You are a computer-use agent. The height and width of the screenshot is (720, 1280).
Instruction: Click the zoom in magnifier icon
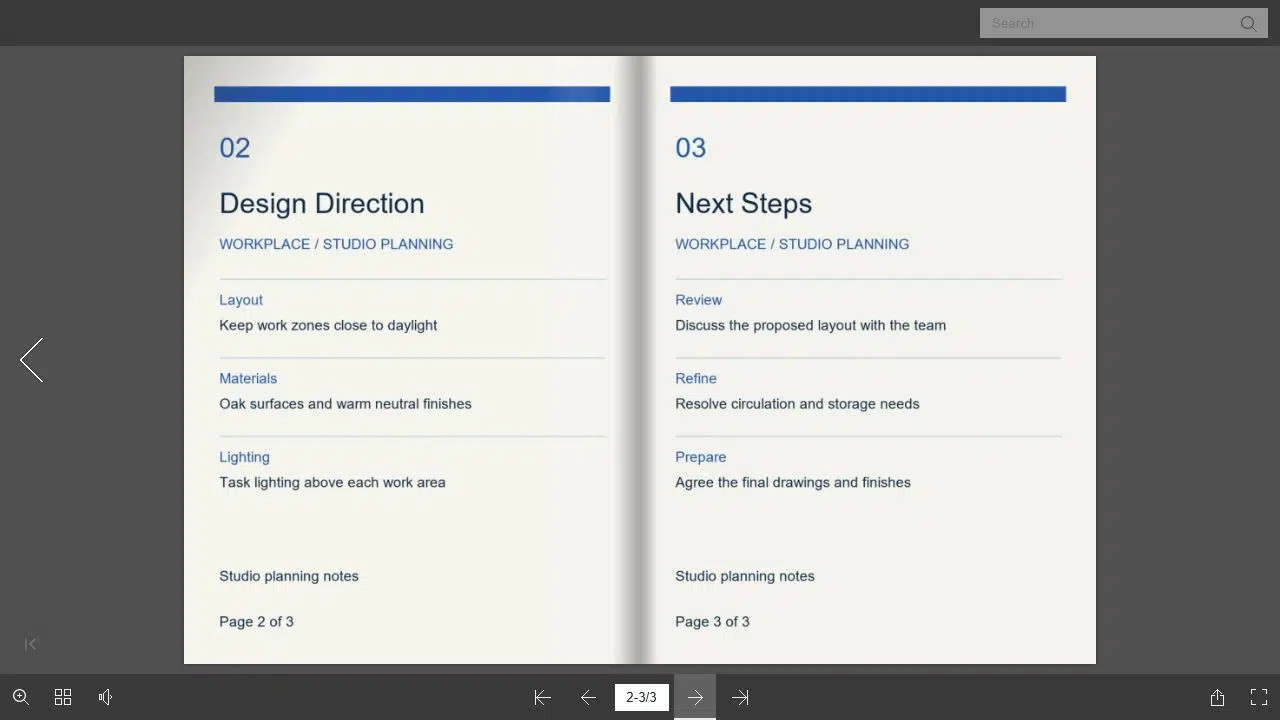point(21,697)
